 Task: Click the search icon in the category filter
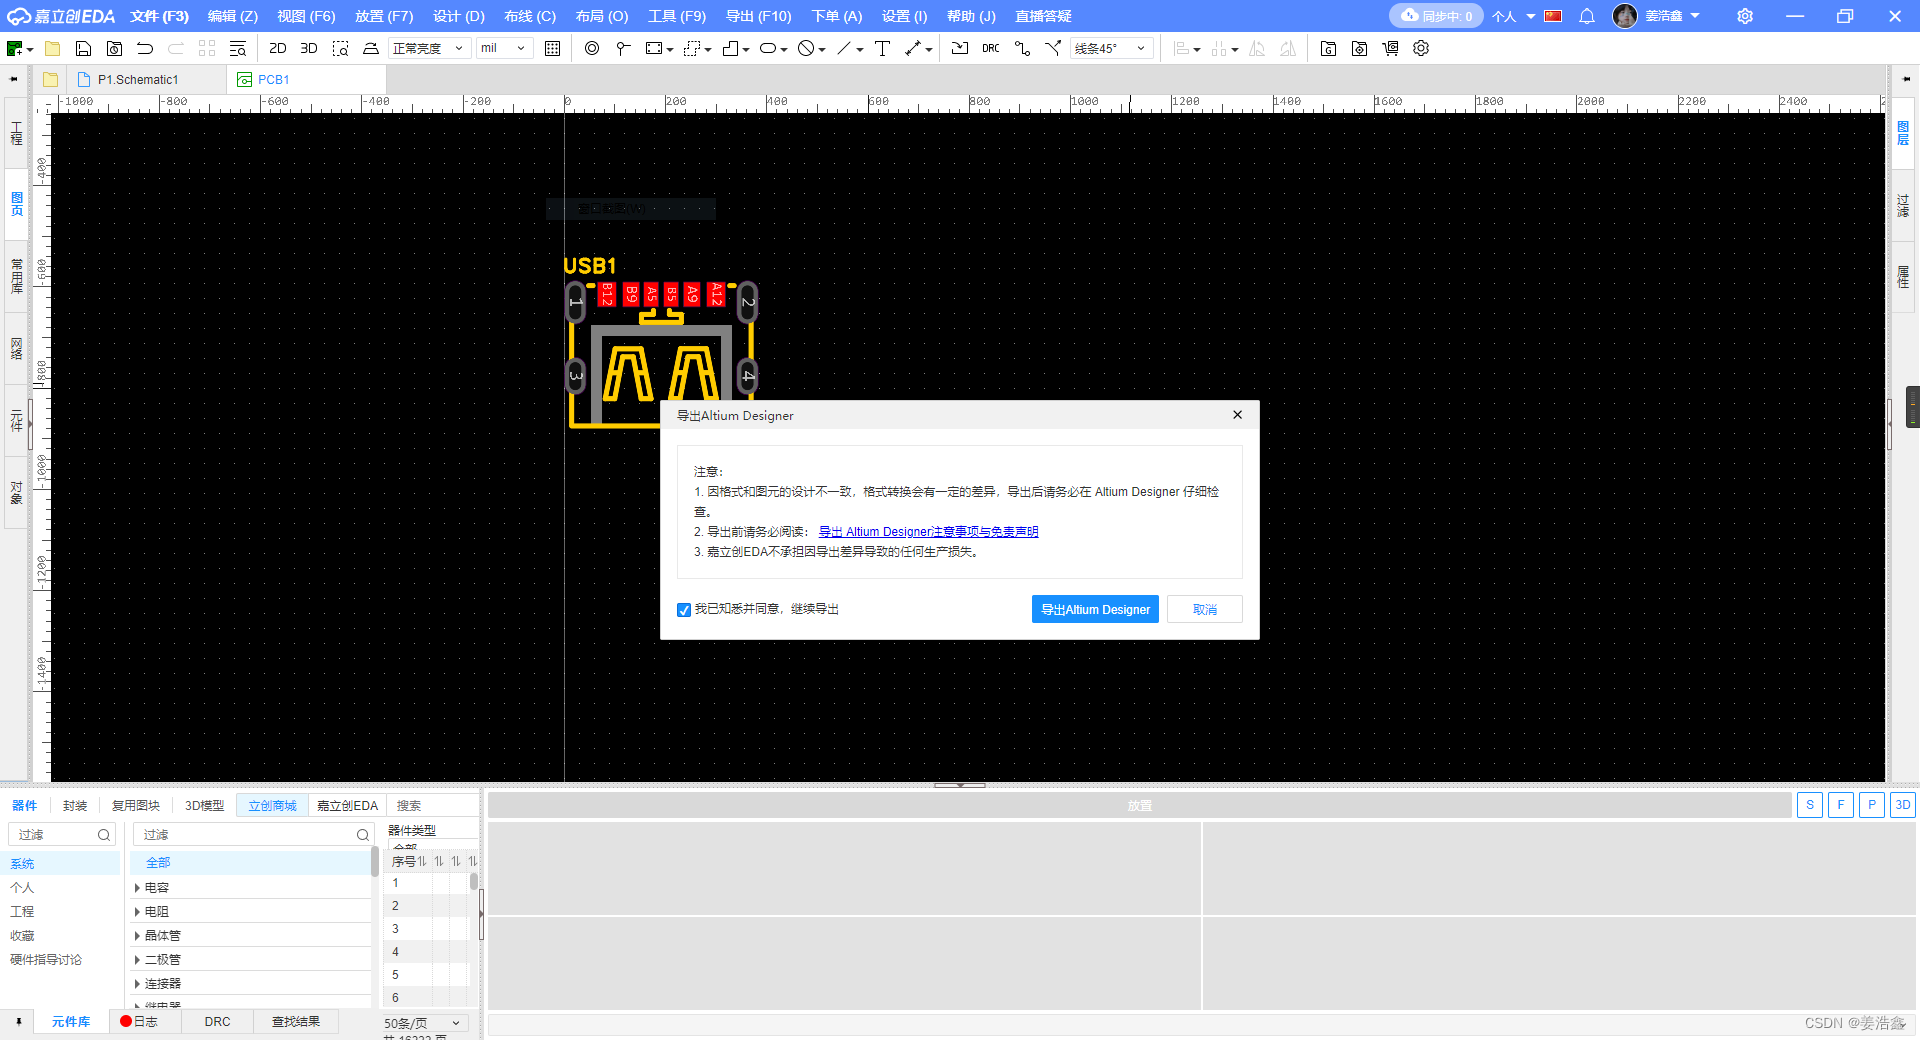pyautogui.click(x=363, y=835)
